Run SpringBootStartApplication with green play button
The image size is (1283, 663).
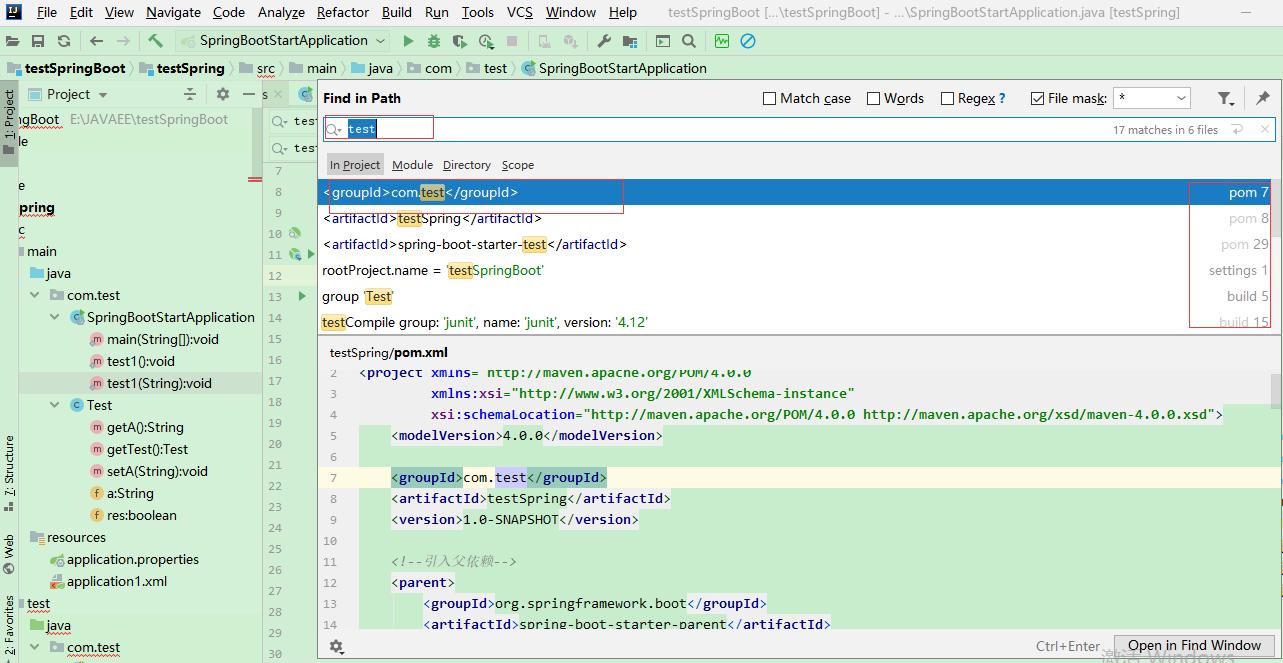click(408, 41)
